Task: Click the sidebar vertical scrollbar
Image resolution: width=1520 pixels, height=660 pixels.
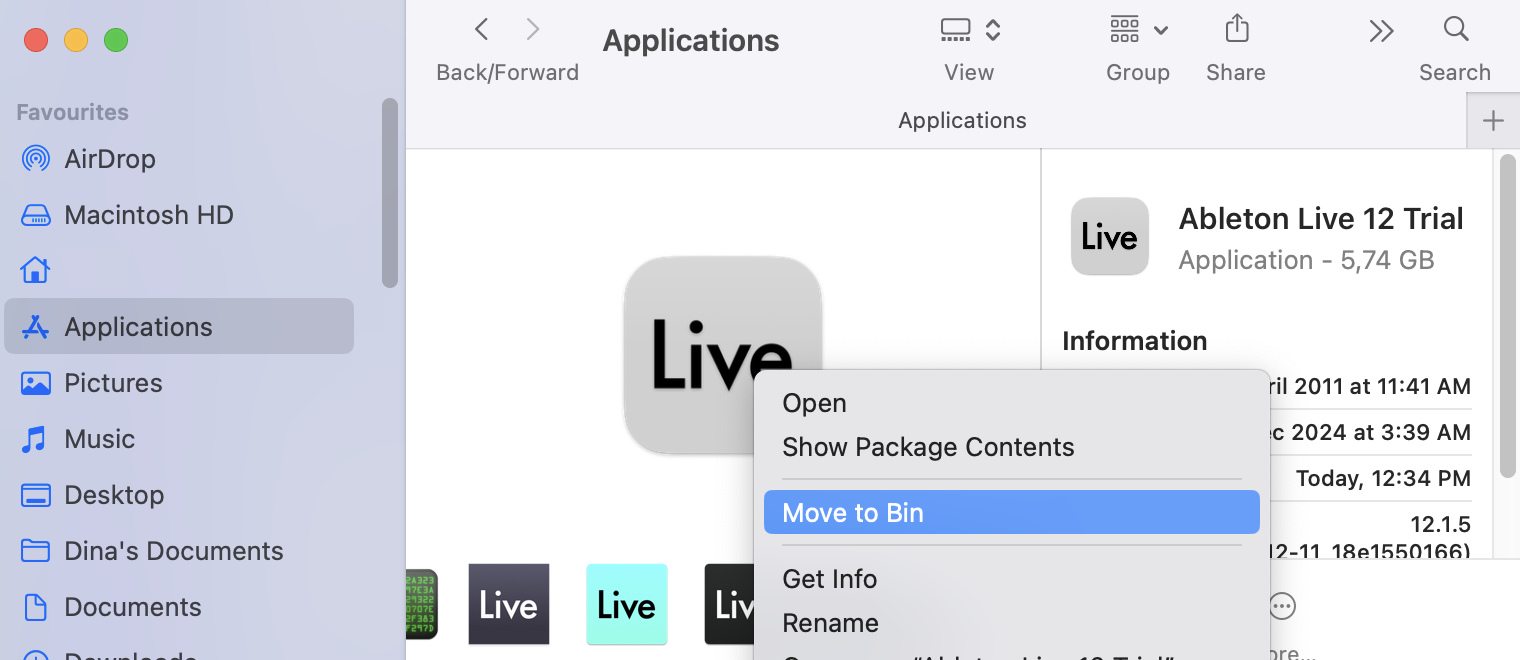Action: (x=389, y=192)
